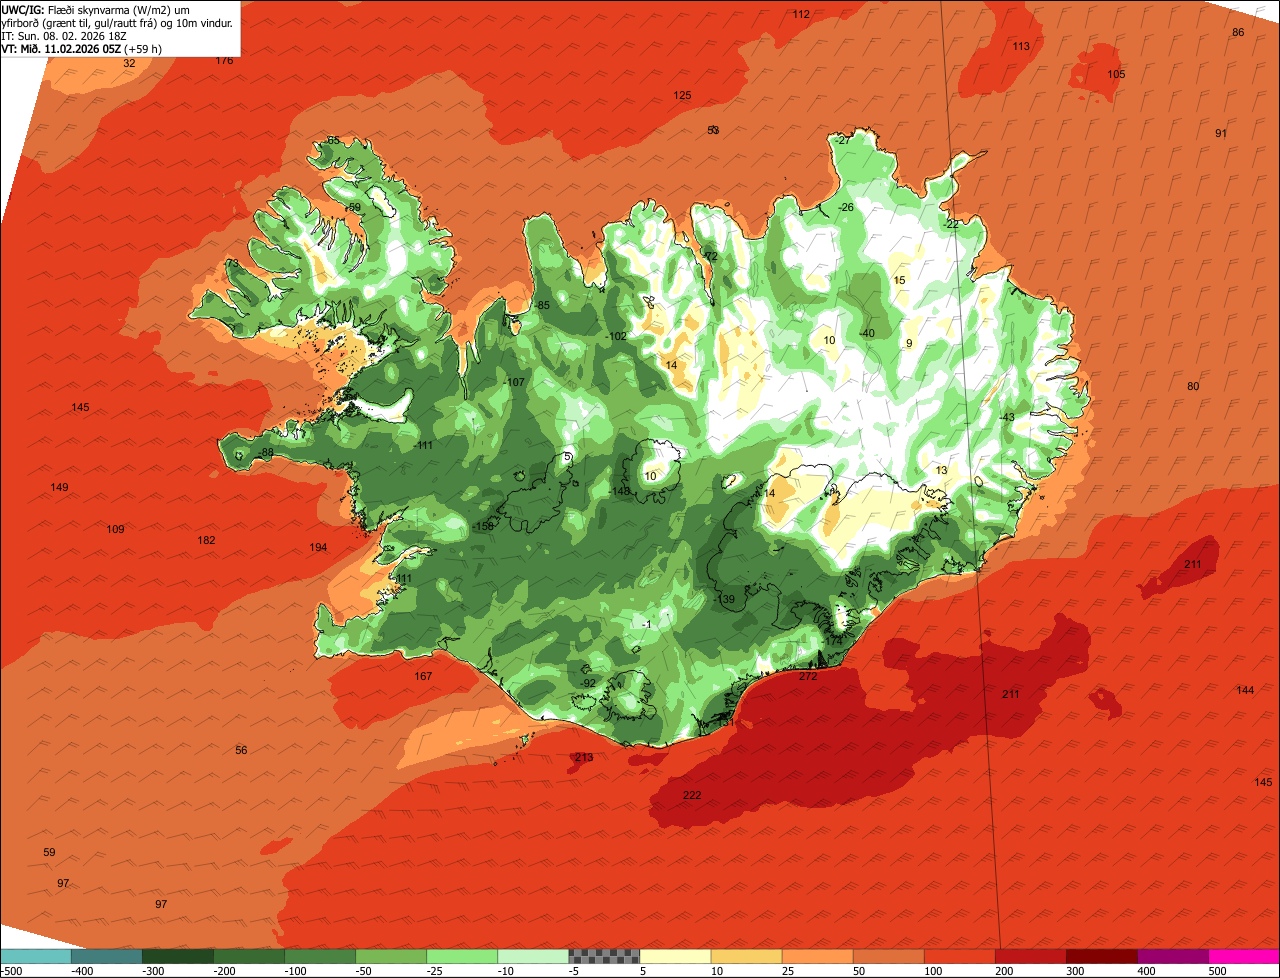Click the value 176 near the top-left
This screenshot has height=978, width=1280.
click(x=224, y=61)
